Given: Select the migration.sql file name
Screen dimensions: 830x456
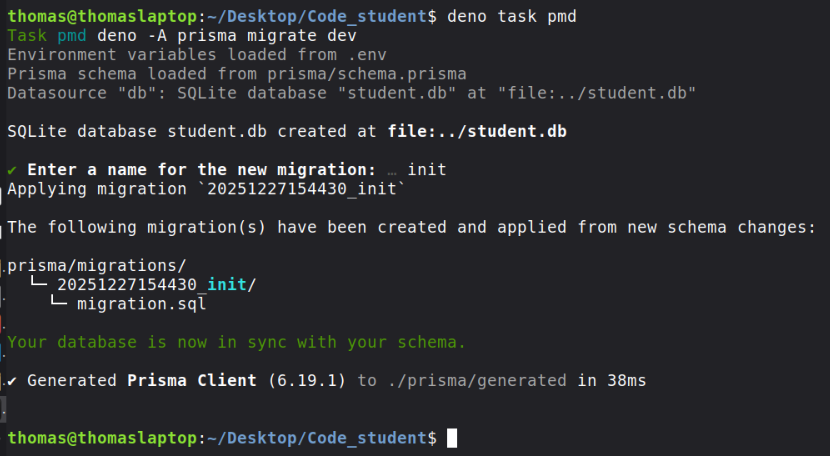Looking at the screenshot, I should 141,304.
